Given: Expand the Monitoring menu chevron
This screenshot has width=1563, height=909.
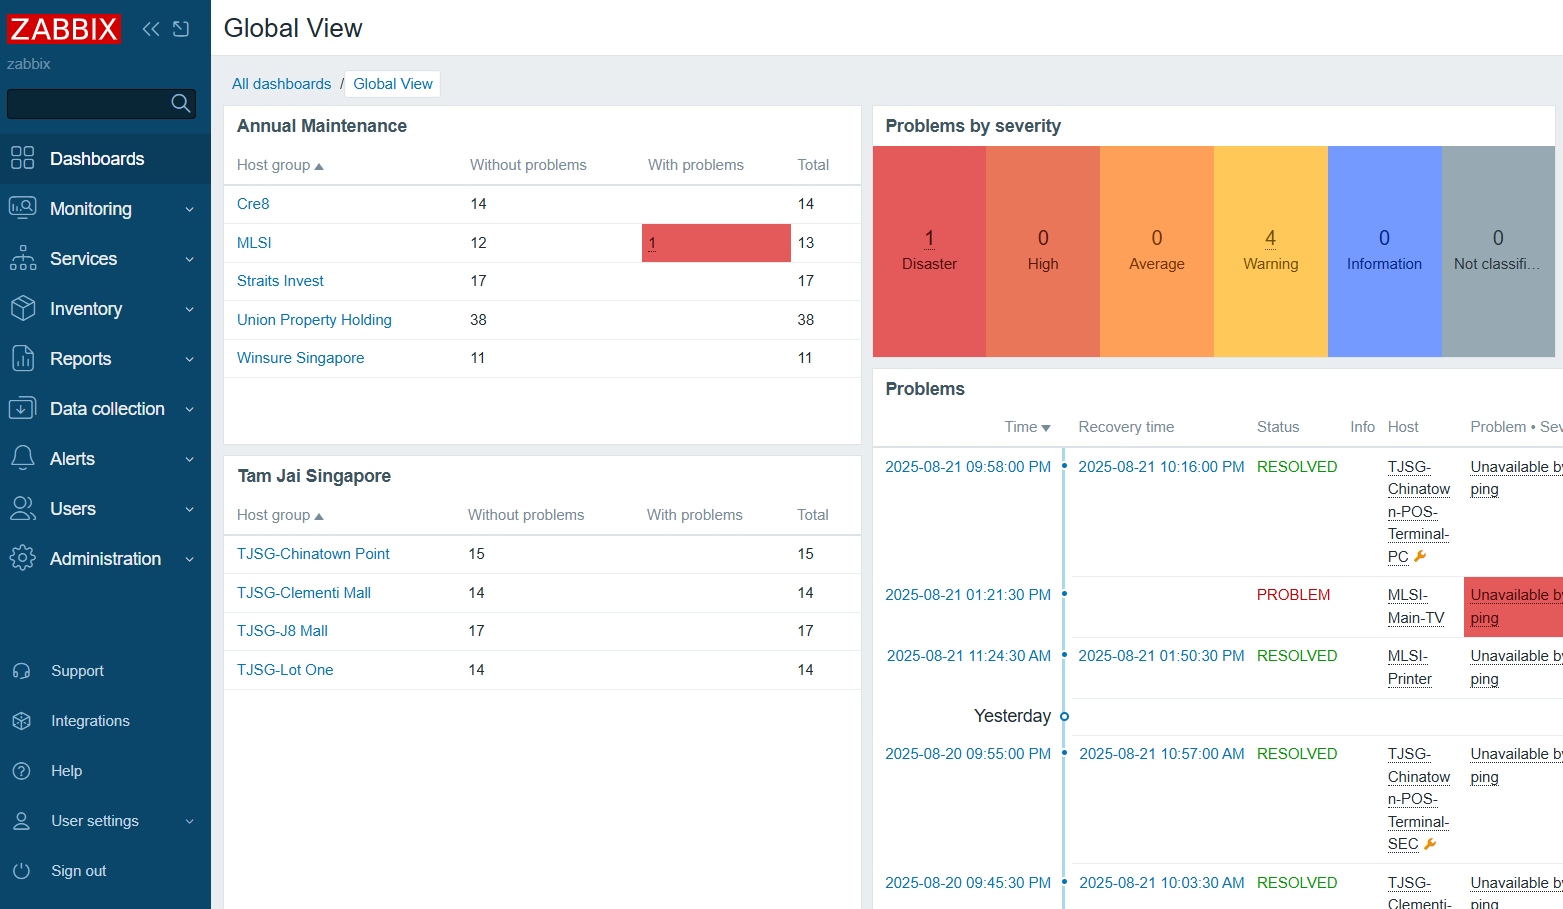Looking at the screenshot, I should (189, 209).
